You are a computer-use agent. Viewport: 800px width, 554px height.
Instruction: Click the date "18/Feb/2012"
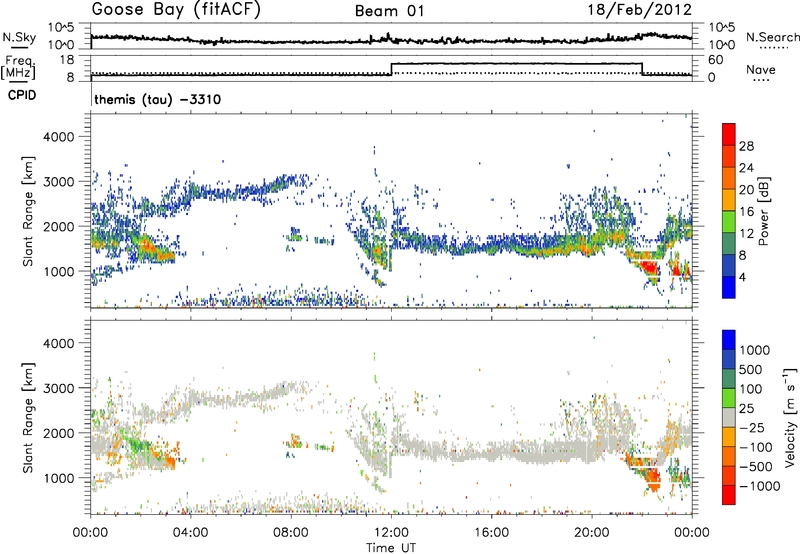click(x=639, y=10)
